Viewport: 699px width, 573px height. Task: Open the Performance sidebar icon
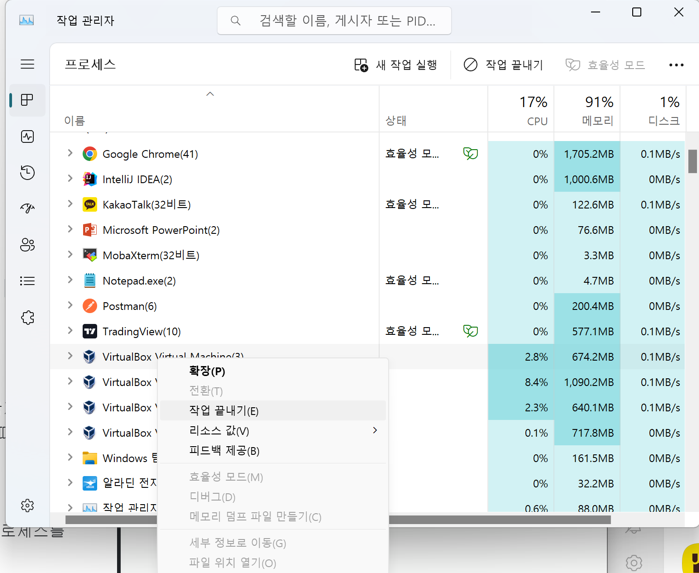click(x=27, y=136)
